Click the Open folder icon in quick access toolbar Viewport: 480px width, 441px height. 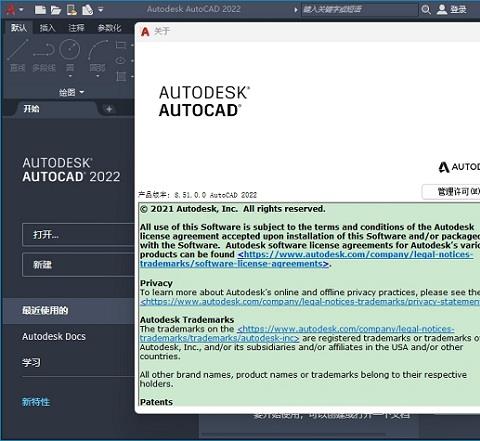click(x=56, y=10)
